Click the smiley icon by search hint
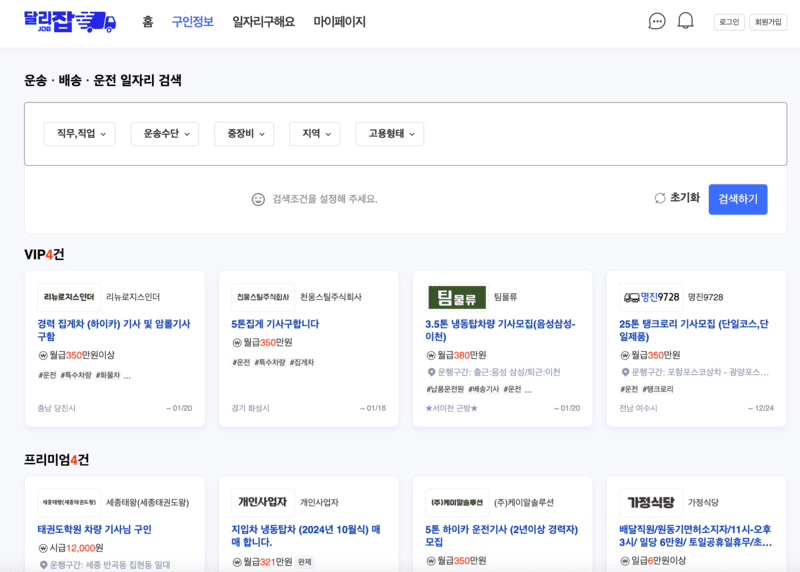 [258, 199]
